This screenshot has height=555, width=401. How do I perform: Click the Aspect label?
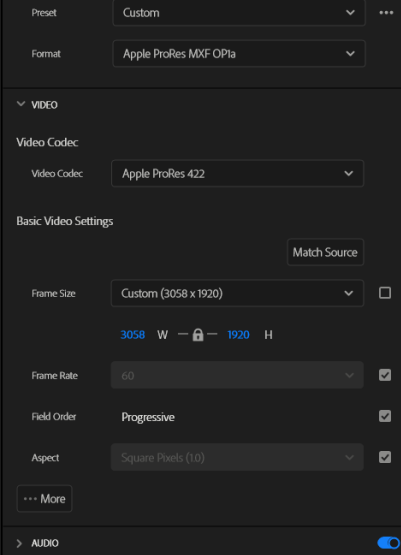(x=45, y=458)
